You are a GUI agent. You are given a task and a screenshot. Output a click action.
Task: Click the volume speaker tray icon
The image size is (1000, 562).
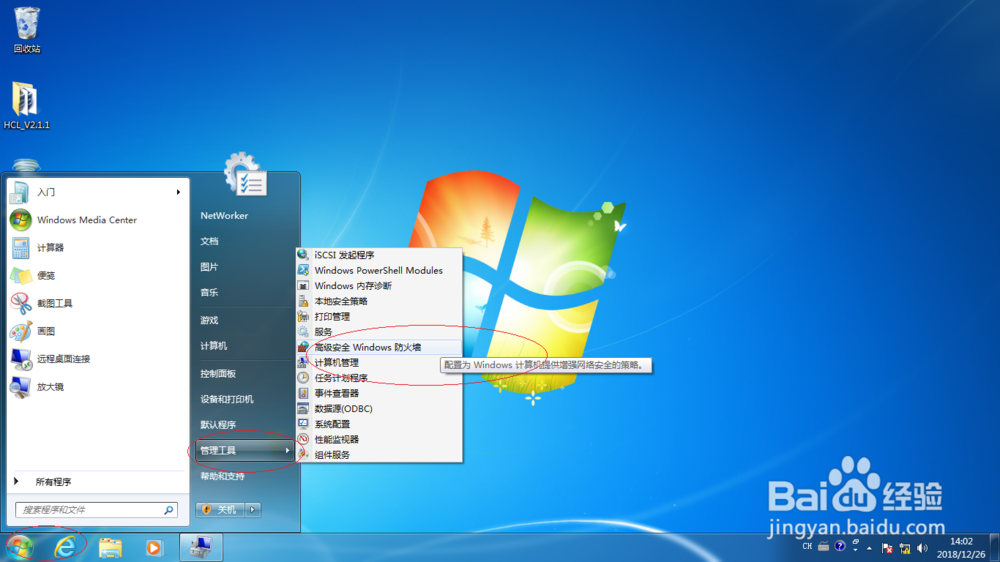[922, 548]
